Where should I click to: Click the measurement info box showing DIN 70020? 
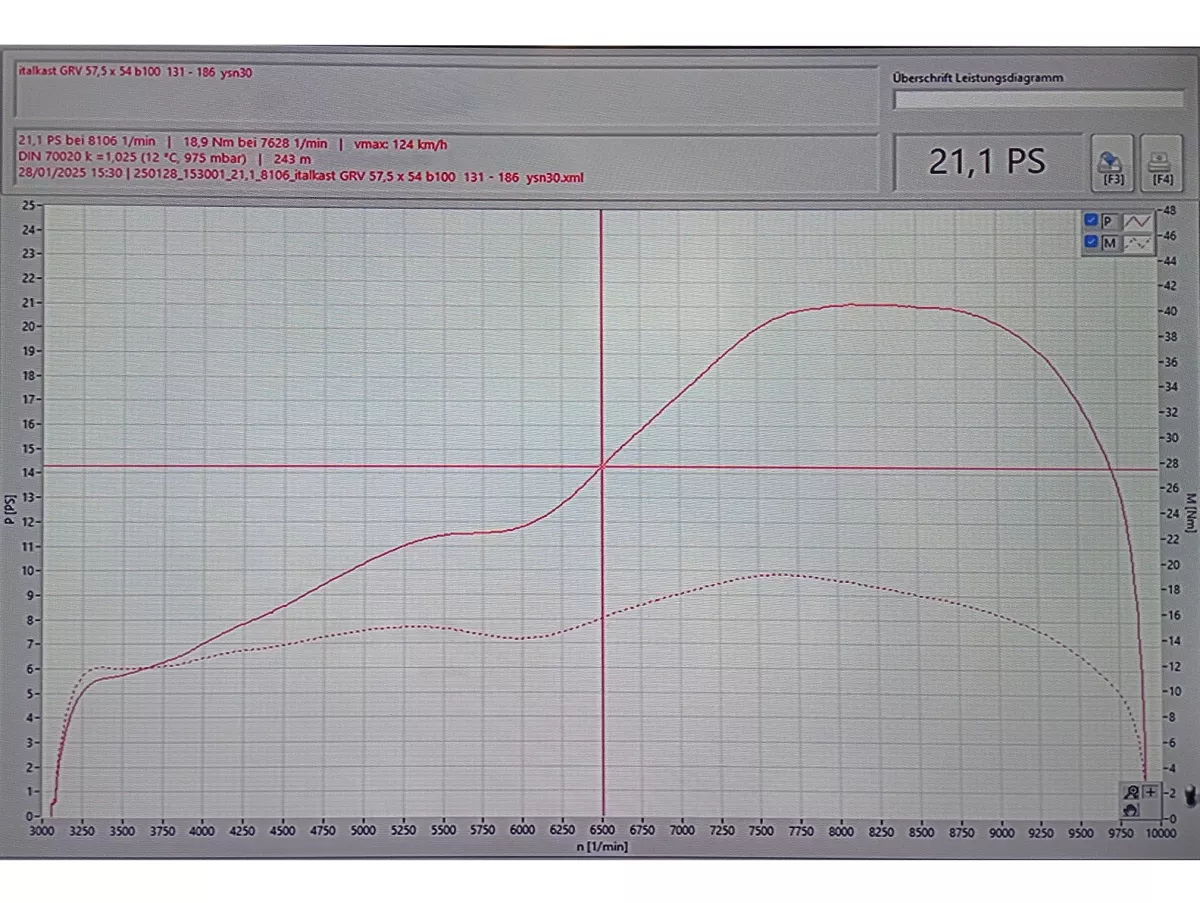(446, 160)
